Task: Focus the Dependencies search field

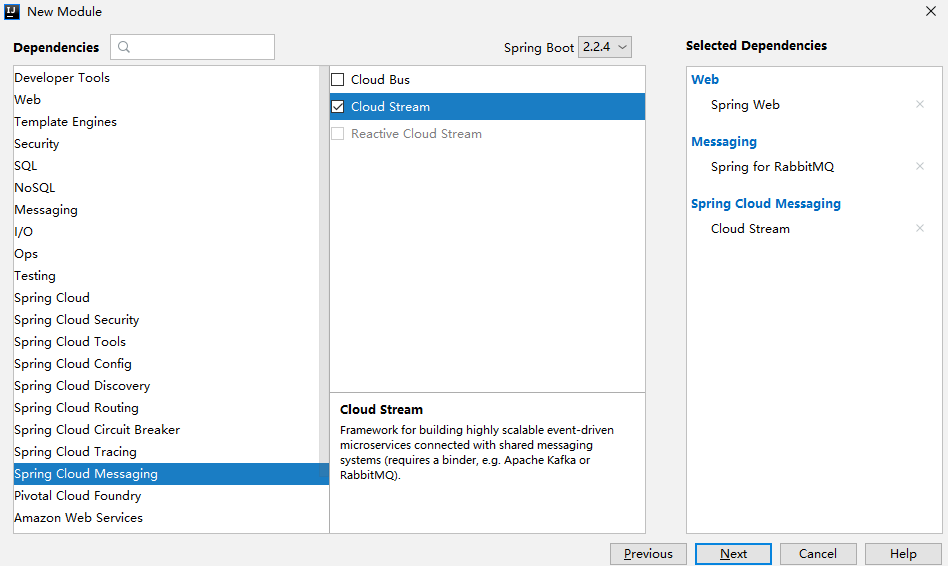Action: [192, 47]
